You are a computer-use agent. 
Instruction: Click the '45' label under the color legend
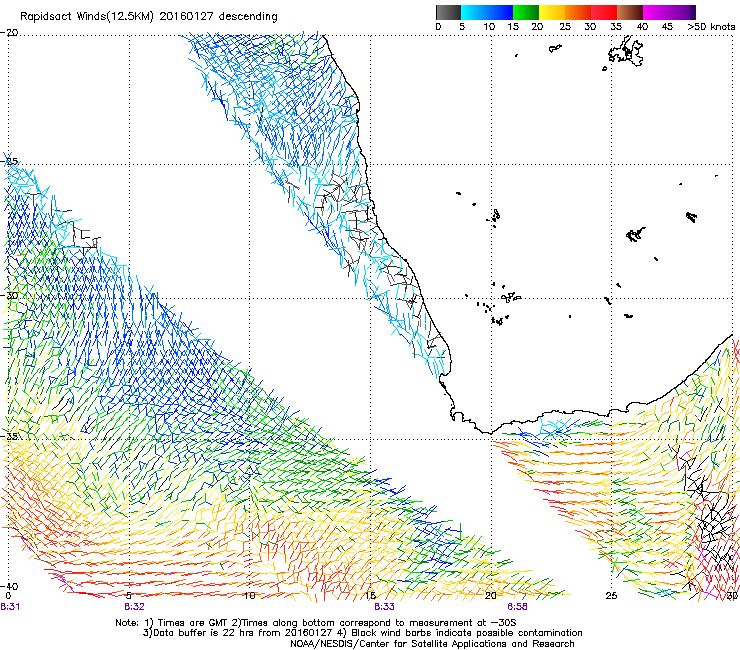tap(667, 27)
